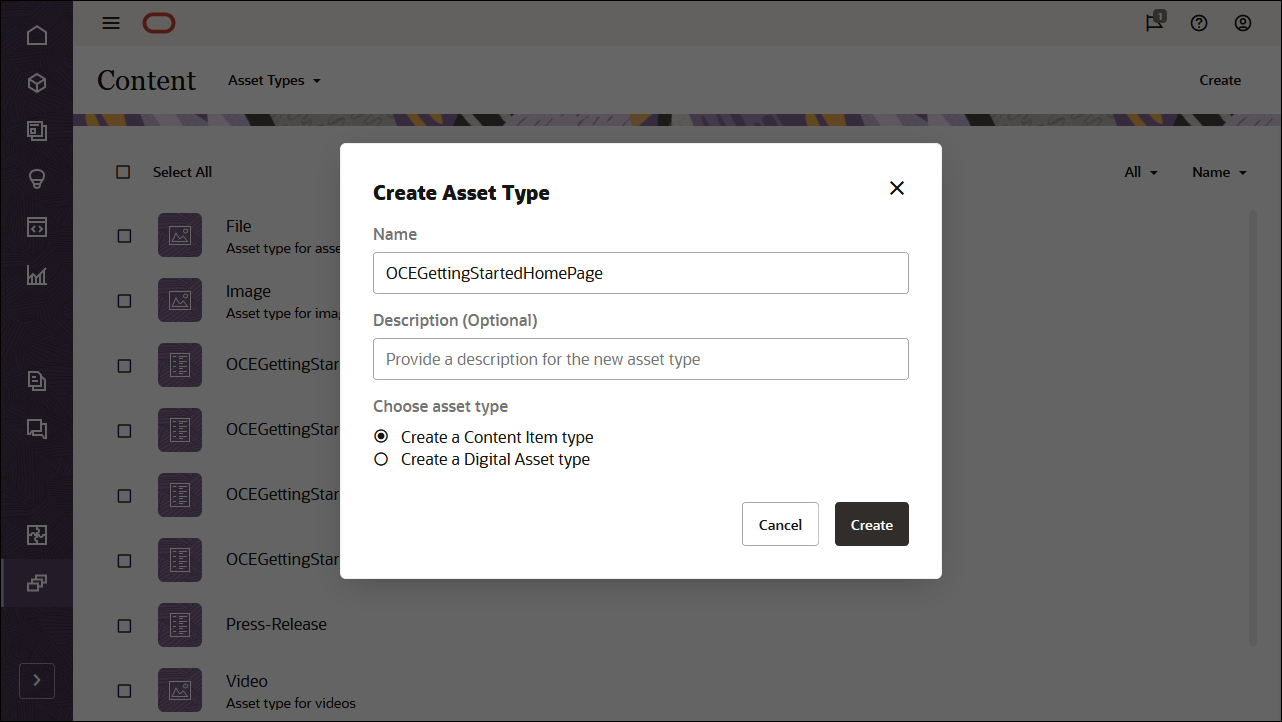Screen dimensions: 1282x722
Task: Open Help via question mark icon
Action: coord(1199,22)
